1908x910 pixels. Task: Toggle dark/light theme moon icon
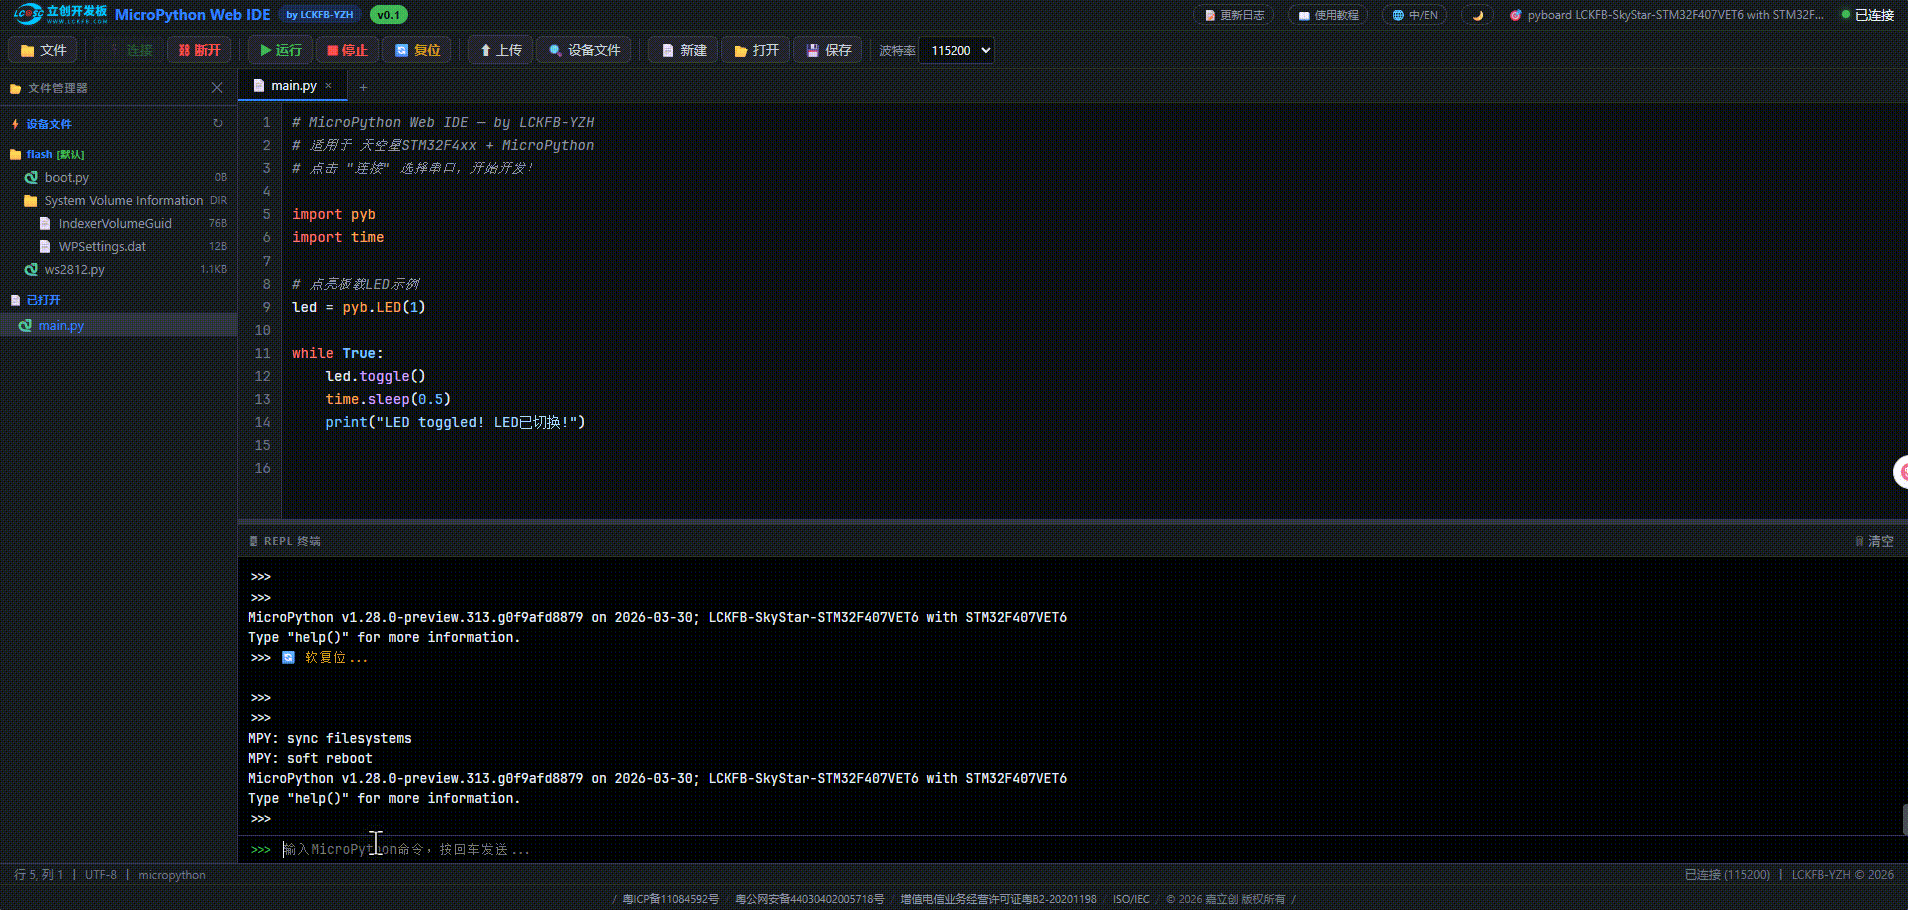(1477, 15)
